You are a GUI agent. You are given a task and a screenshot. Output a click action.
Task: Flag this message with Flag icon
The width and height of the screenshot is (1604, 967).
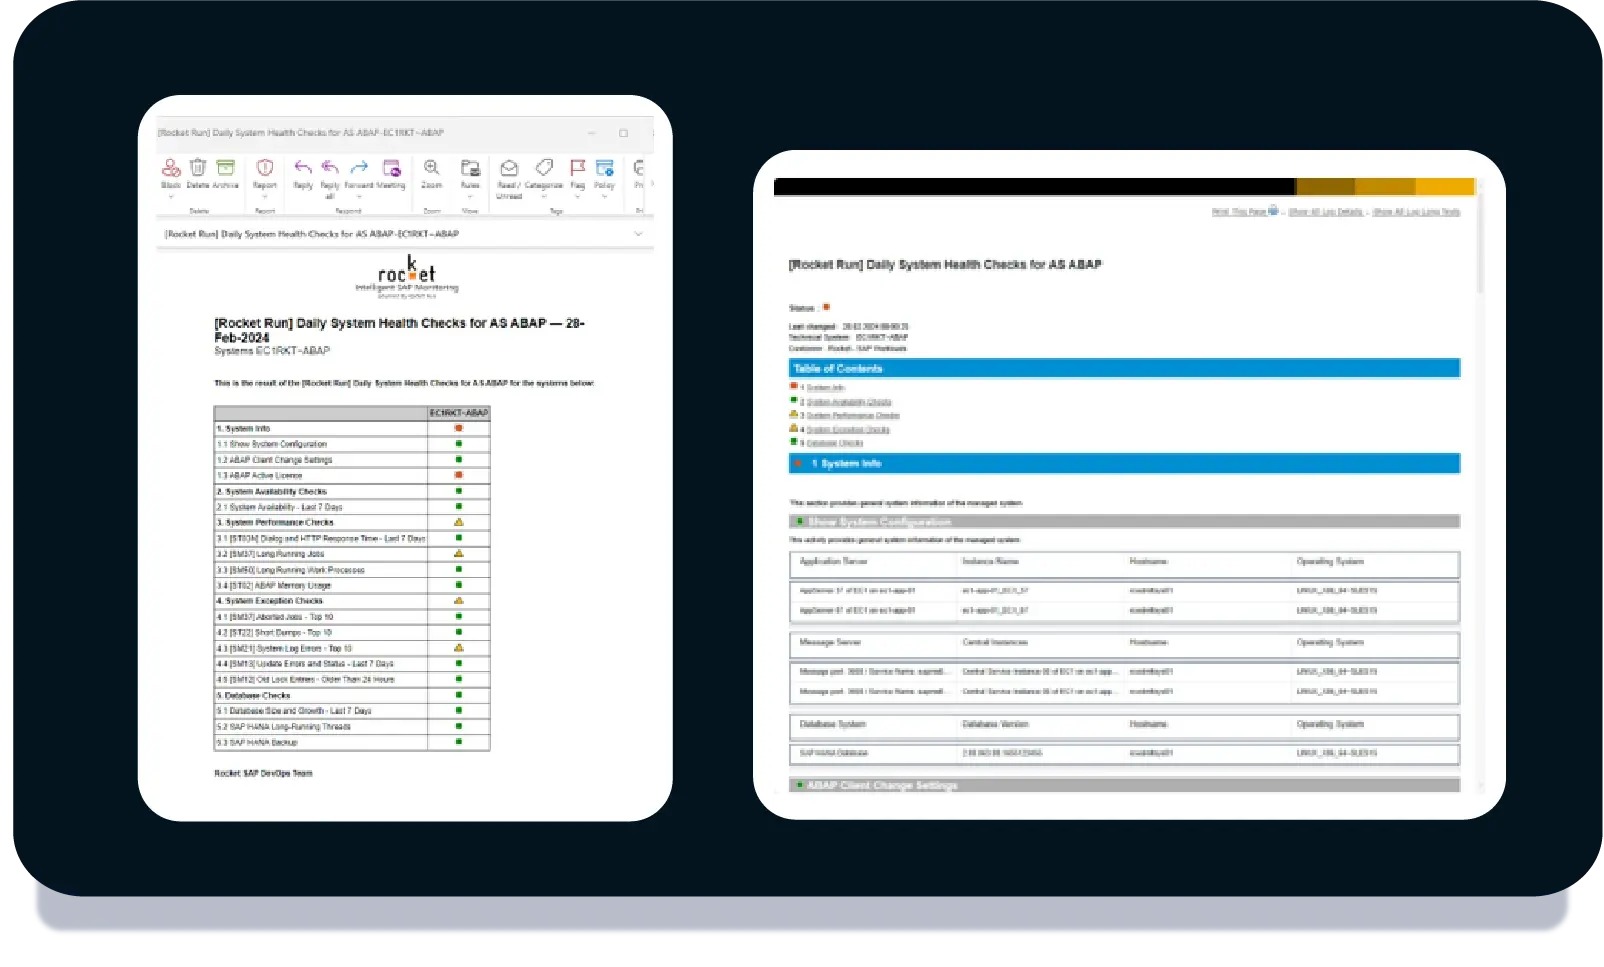[x=578, y=167]
